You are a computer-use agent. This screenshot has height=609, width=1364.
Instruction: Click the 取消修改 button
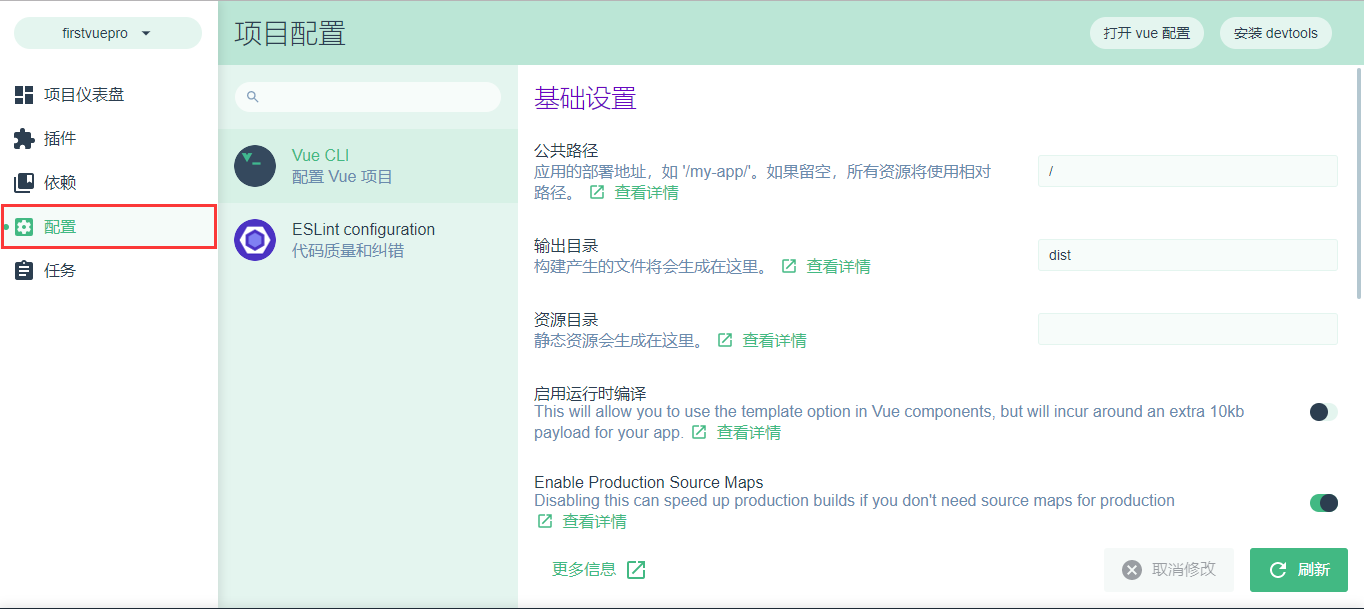point(1169,570)
